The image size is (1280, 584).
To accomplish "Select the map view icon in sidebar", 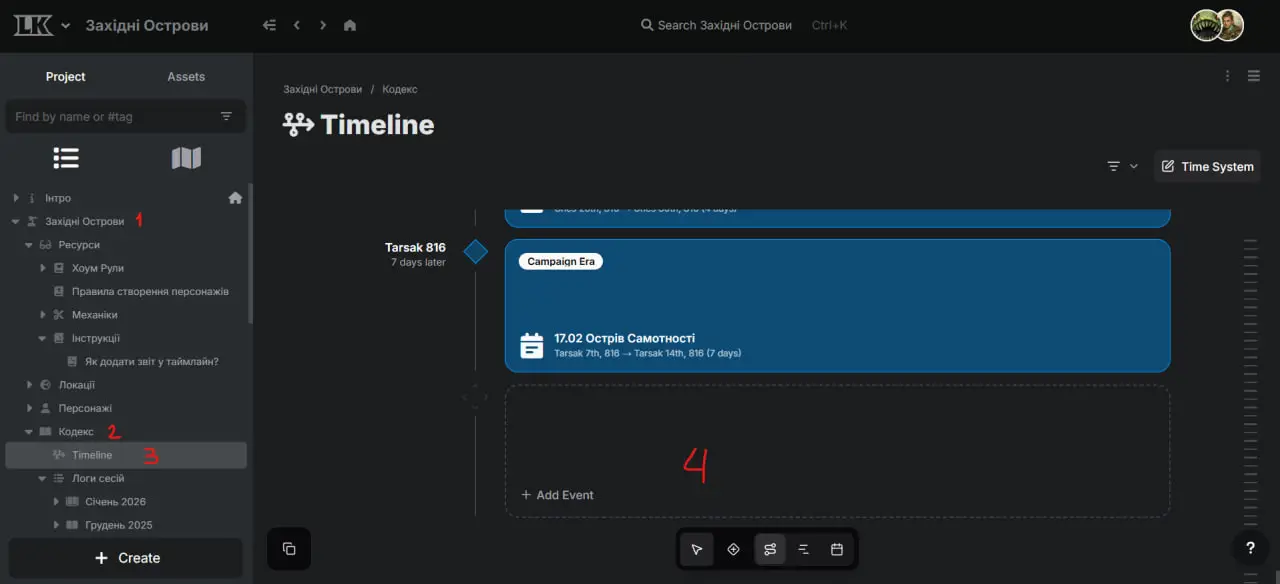I will [x=186, y=158].
